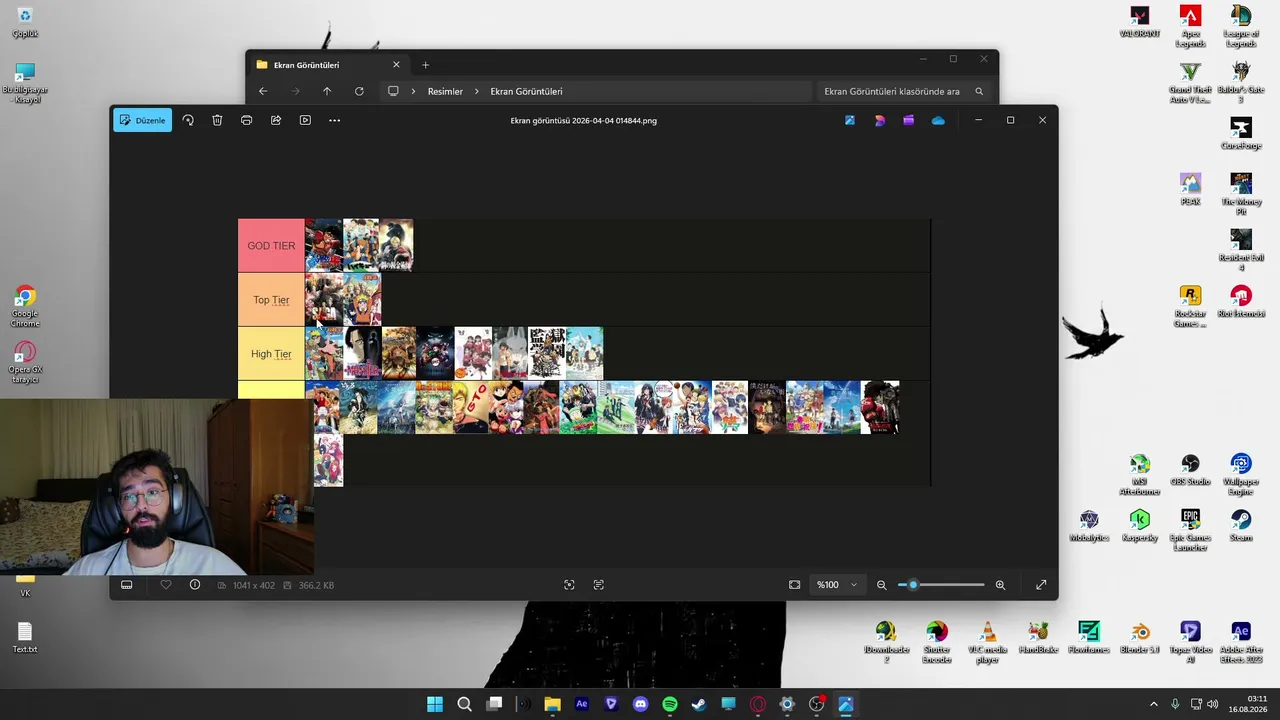Open OBS Studio from the taskbar
Image resolution: width=1280 pixels, height=720 pixels.
tap(817, 704)
